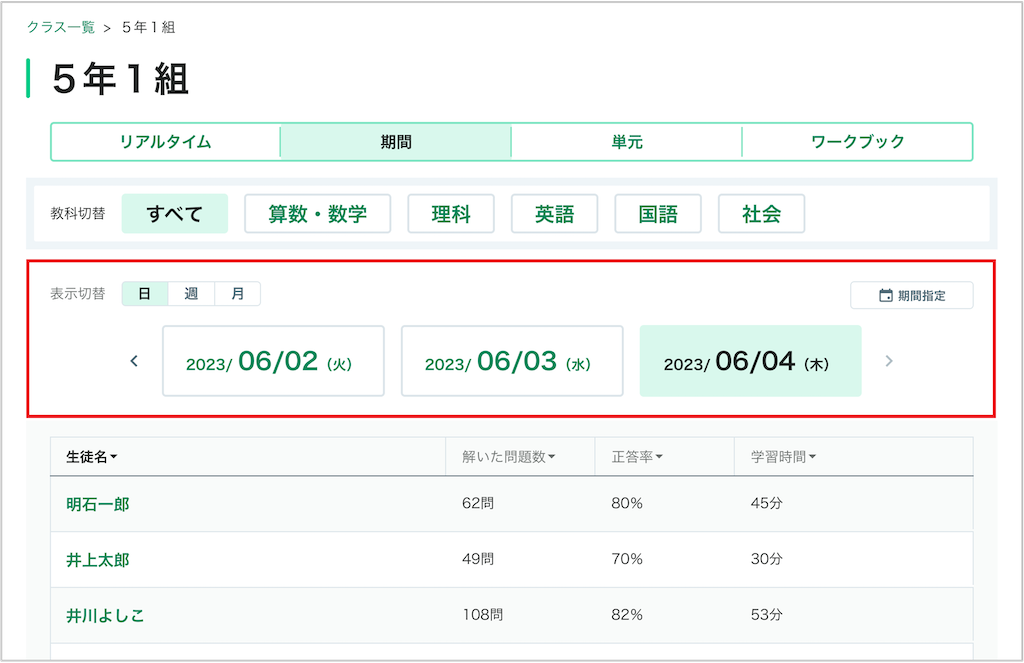Filter by 算数・数学 subject
The height and width of the screenshot is (663, 1024).
(317, 214)
